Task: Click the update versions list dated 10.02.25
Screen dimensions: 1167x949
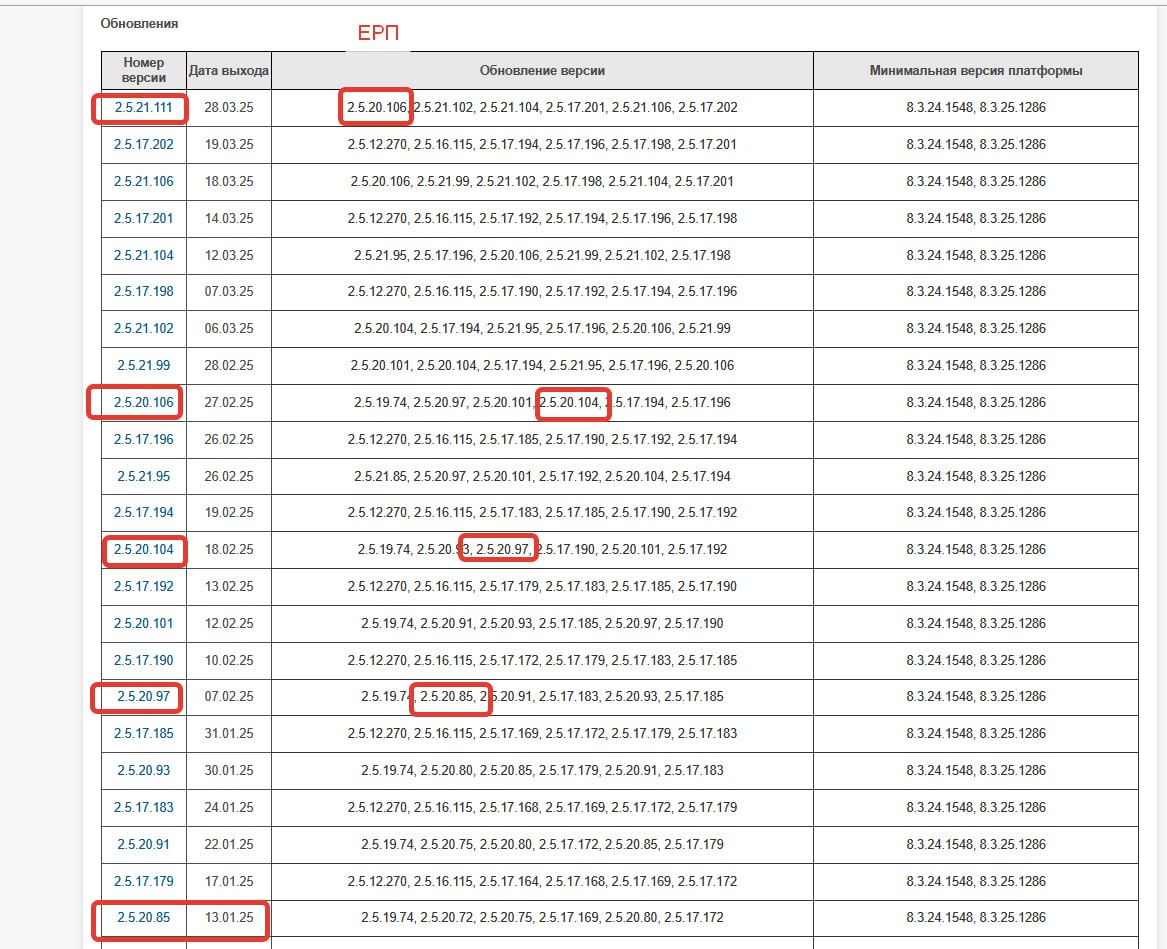Action: coord(542,661)
